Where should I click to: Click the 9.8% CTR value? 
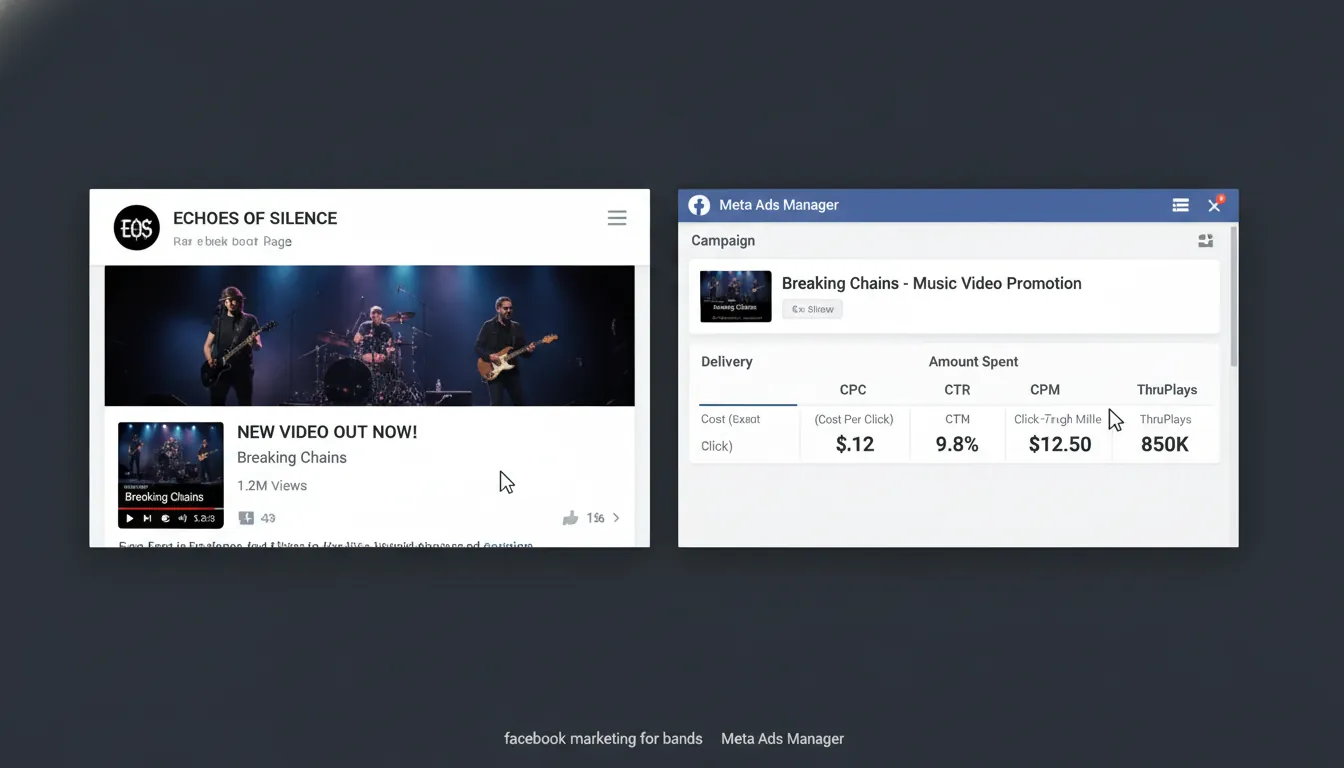(957, 444)
